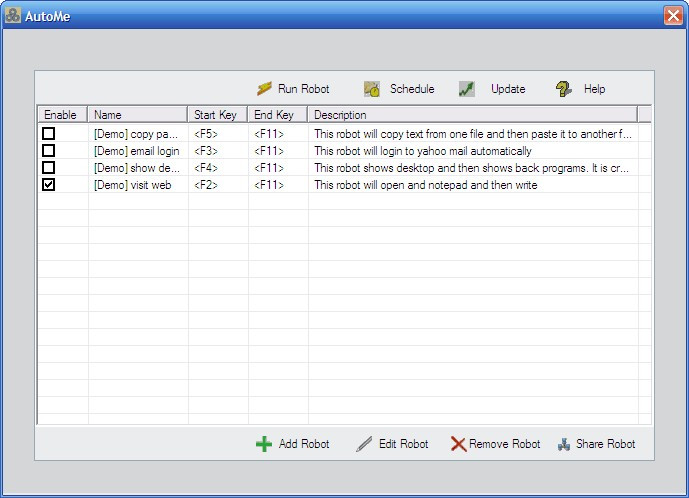Viewport: 689px width, 498px height.
Task: Click the Add Robot label
Action: 304,444
